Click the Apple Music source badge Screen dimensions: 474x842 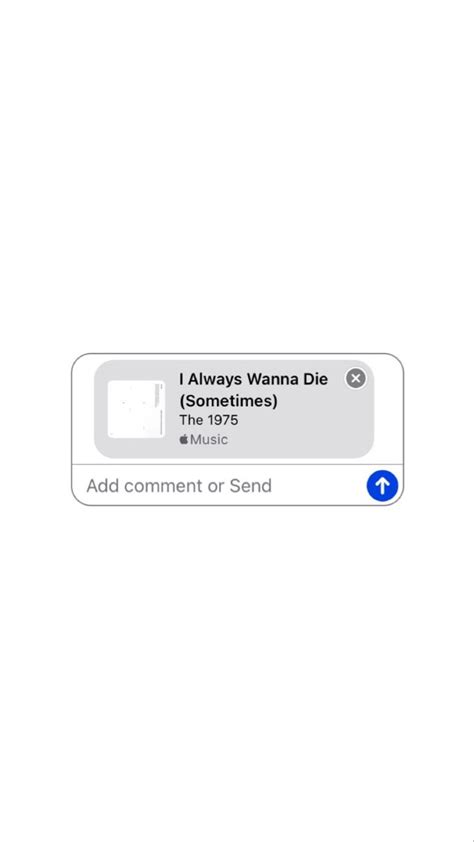[x=203, y=439]
